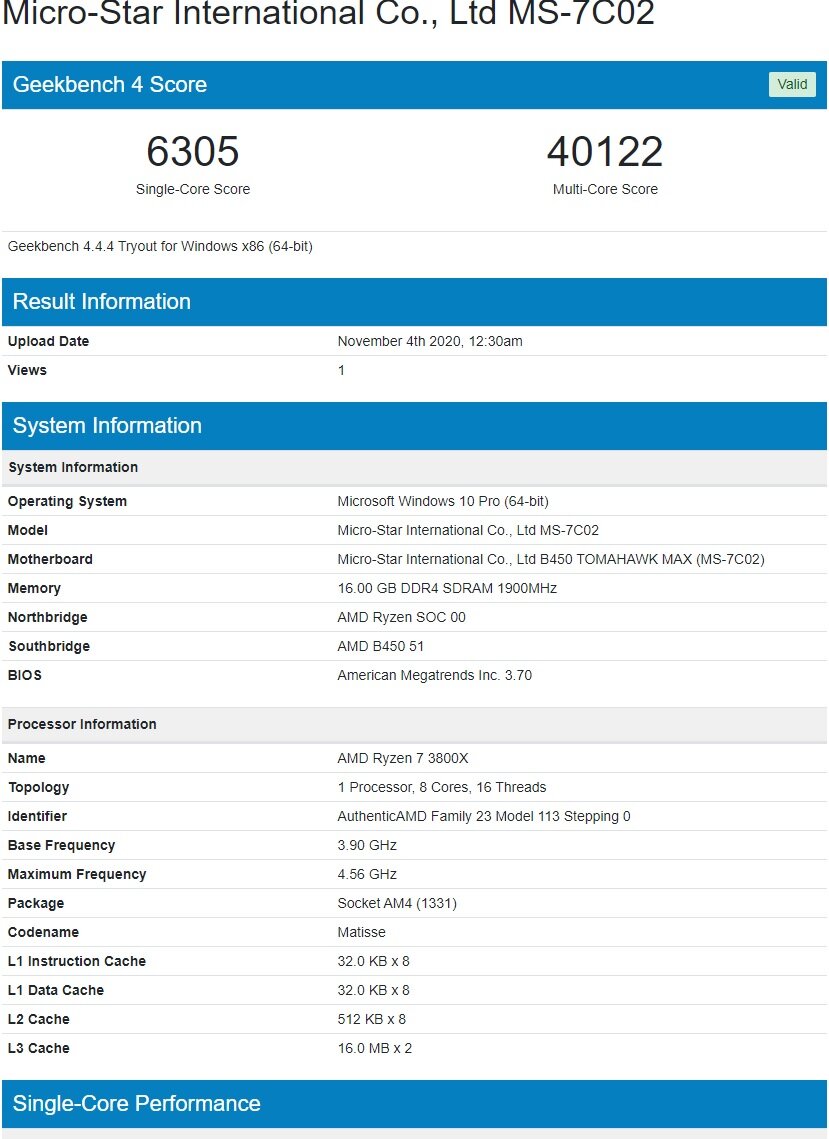Click the Operating System label

[x=67, y=501]
